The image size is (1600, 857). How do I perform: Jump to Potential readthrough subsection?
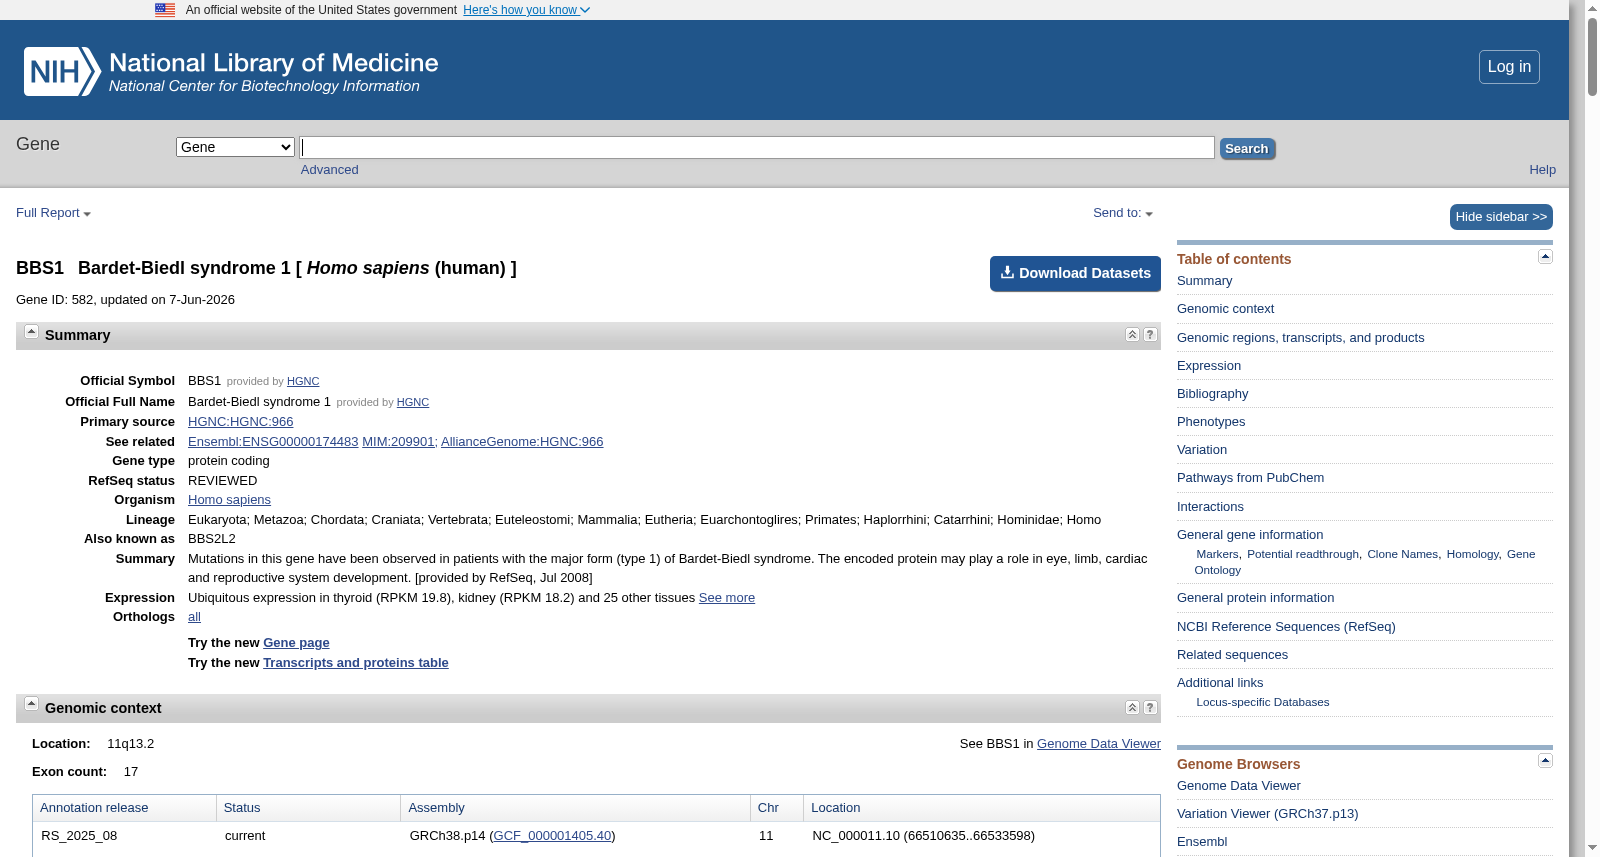click(1303, 554)
